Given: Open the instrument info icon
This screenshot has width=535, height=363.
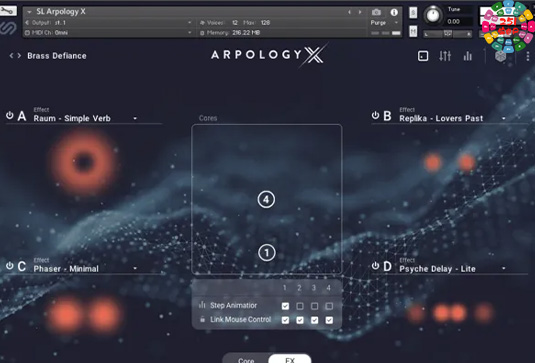Looking at the screenshot, I should 394,12.
